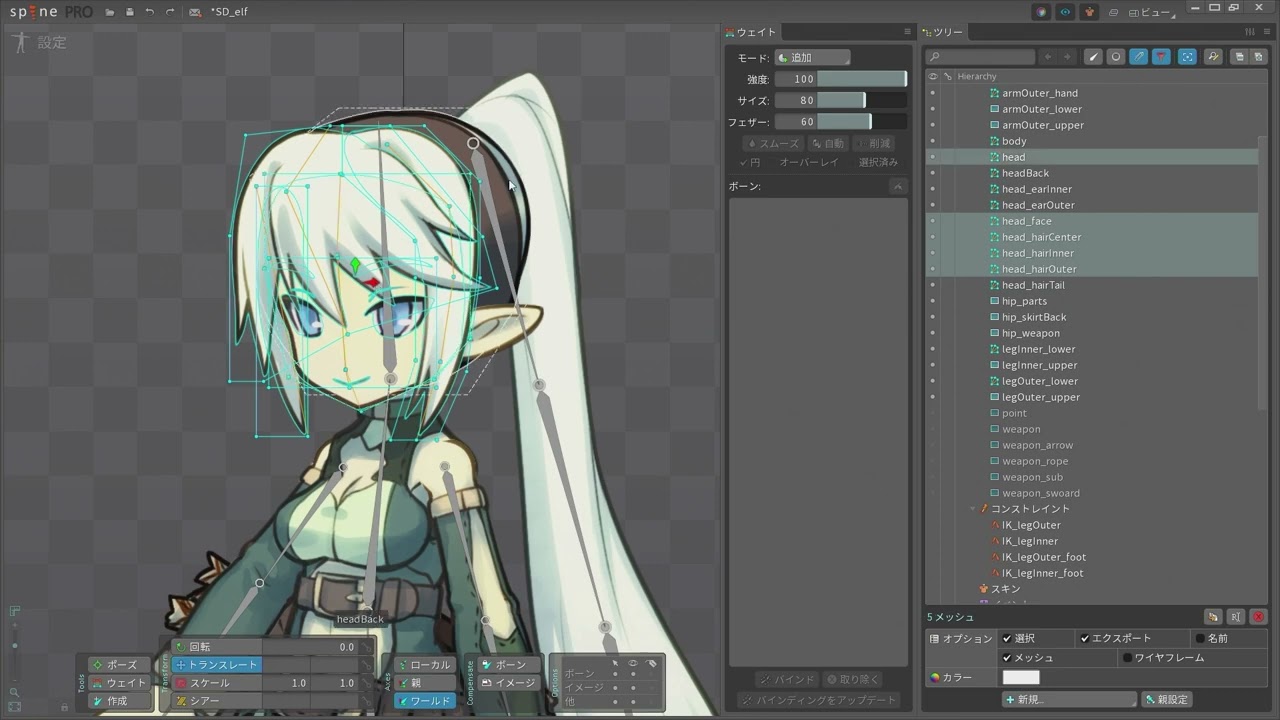Click the orange shirt skins icon at top
This screenshot has height=720, width=1280.
point(1088,12)
